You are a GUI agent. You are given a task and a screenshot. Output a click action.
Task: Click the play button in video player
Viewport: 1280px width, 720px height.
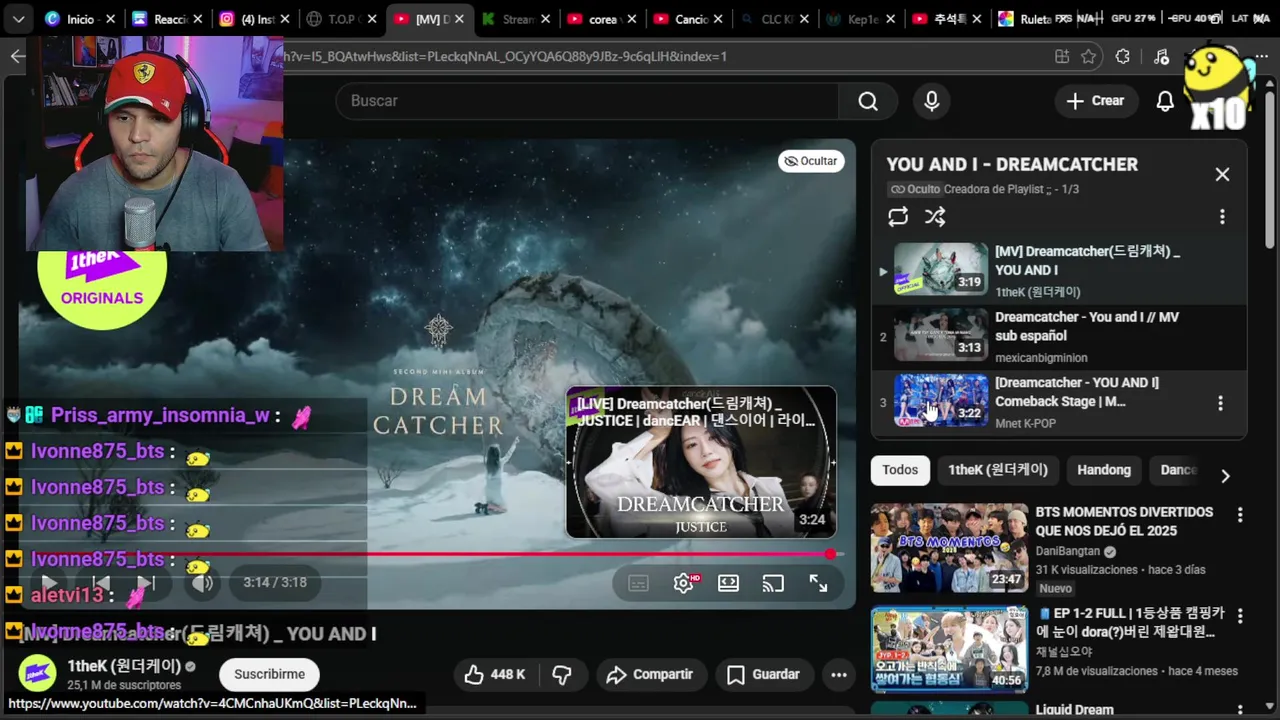pos(49,583)
